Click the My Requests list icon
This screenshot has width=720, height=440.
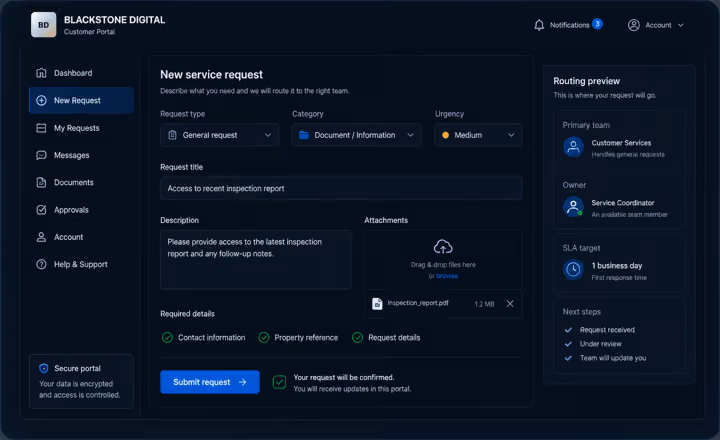(x=41, y=128)
